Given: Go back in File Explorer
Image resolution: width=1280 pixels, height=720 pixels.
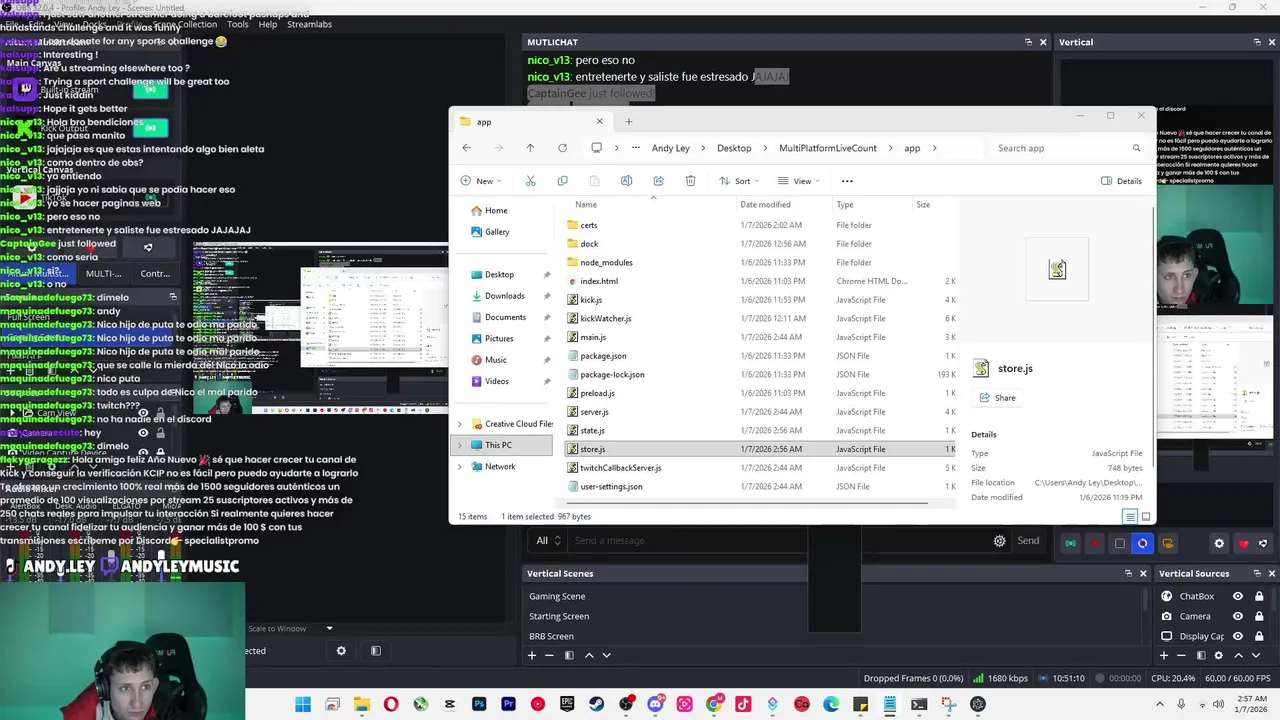Looking at the screenshot, I should (466, 148).
